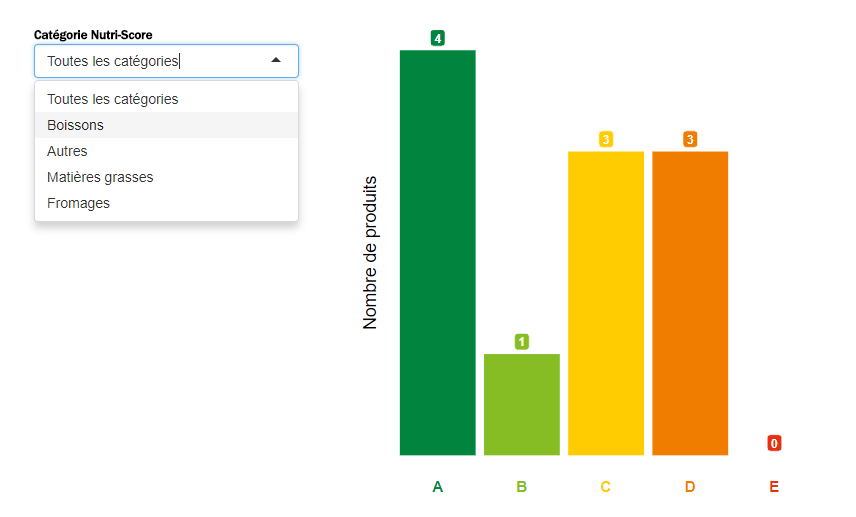Image resolution: width=856 pixels, height=517 pixels.
Task: Click the red 0 badge for E
Action: pyautogui.click(x=774, y=443)
